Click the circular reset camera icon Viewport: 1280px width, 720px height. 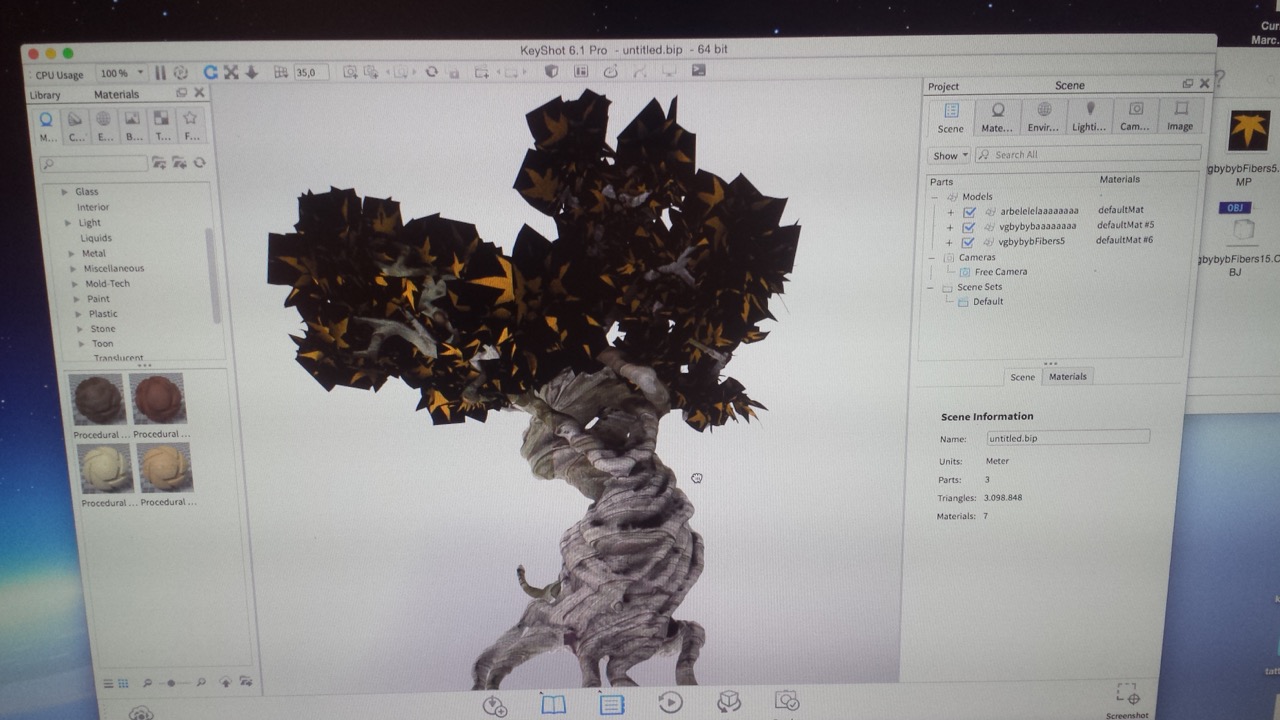click(x=431, y=71)
